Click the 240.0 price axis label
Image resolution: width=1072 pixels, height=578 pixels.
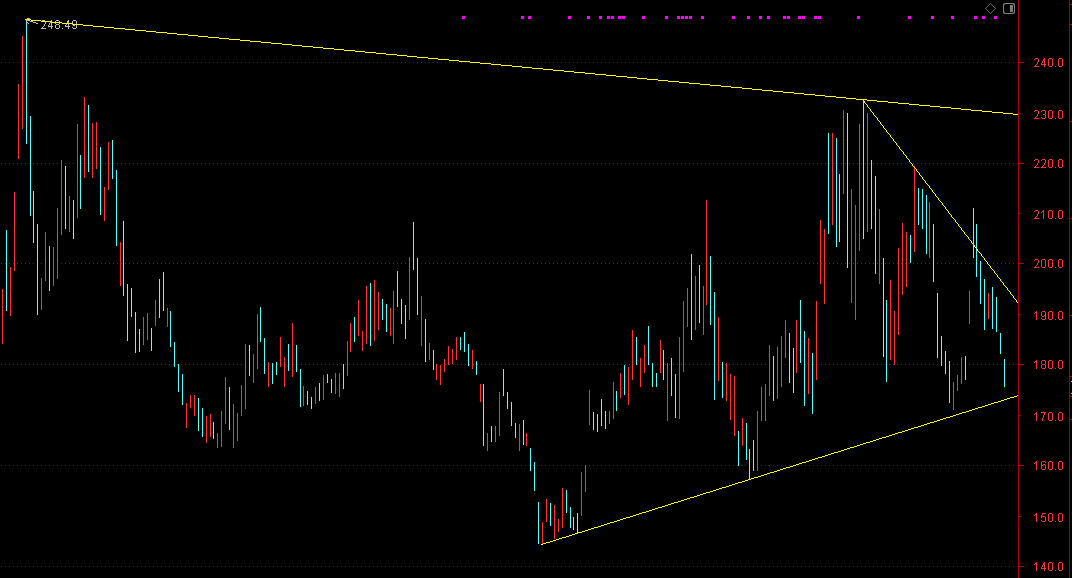pos(1048,63)
